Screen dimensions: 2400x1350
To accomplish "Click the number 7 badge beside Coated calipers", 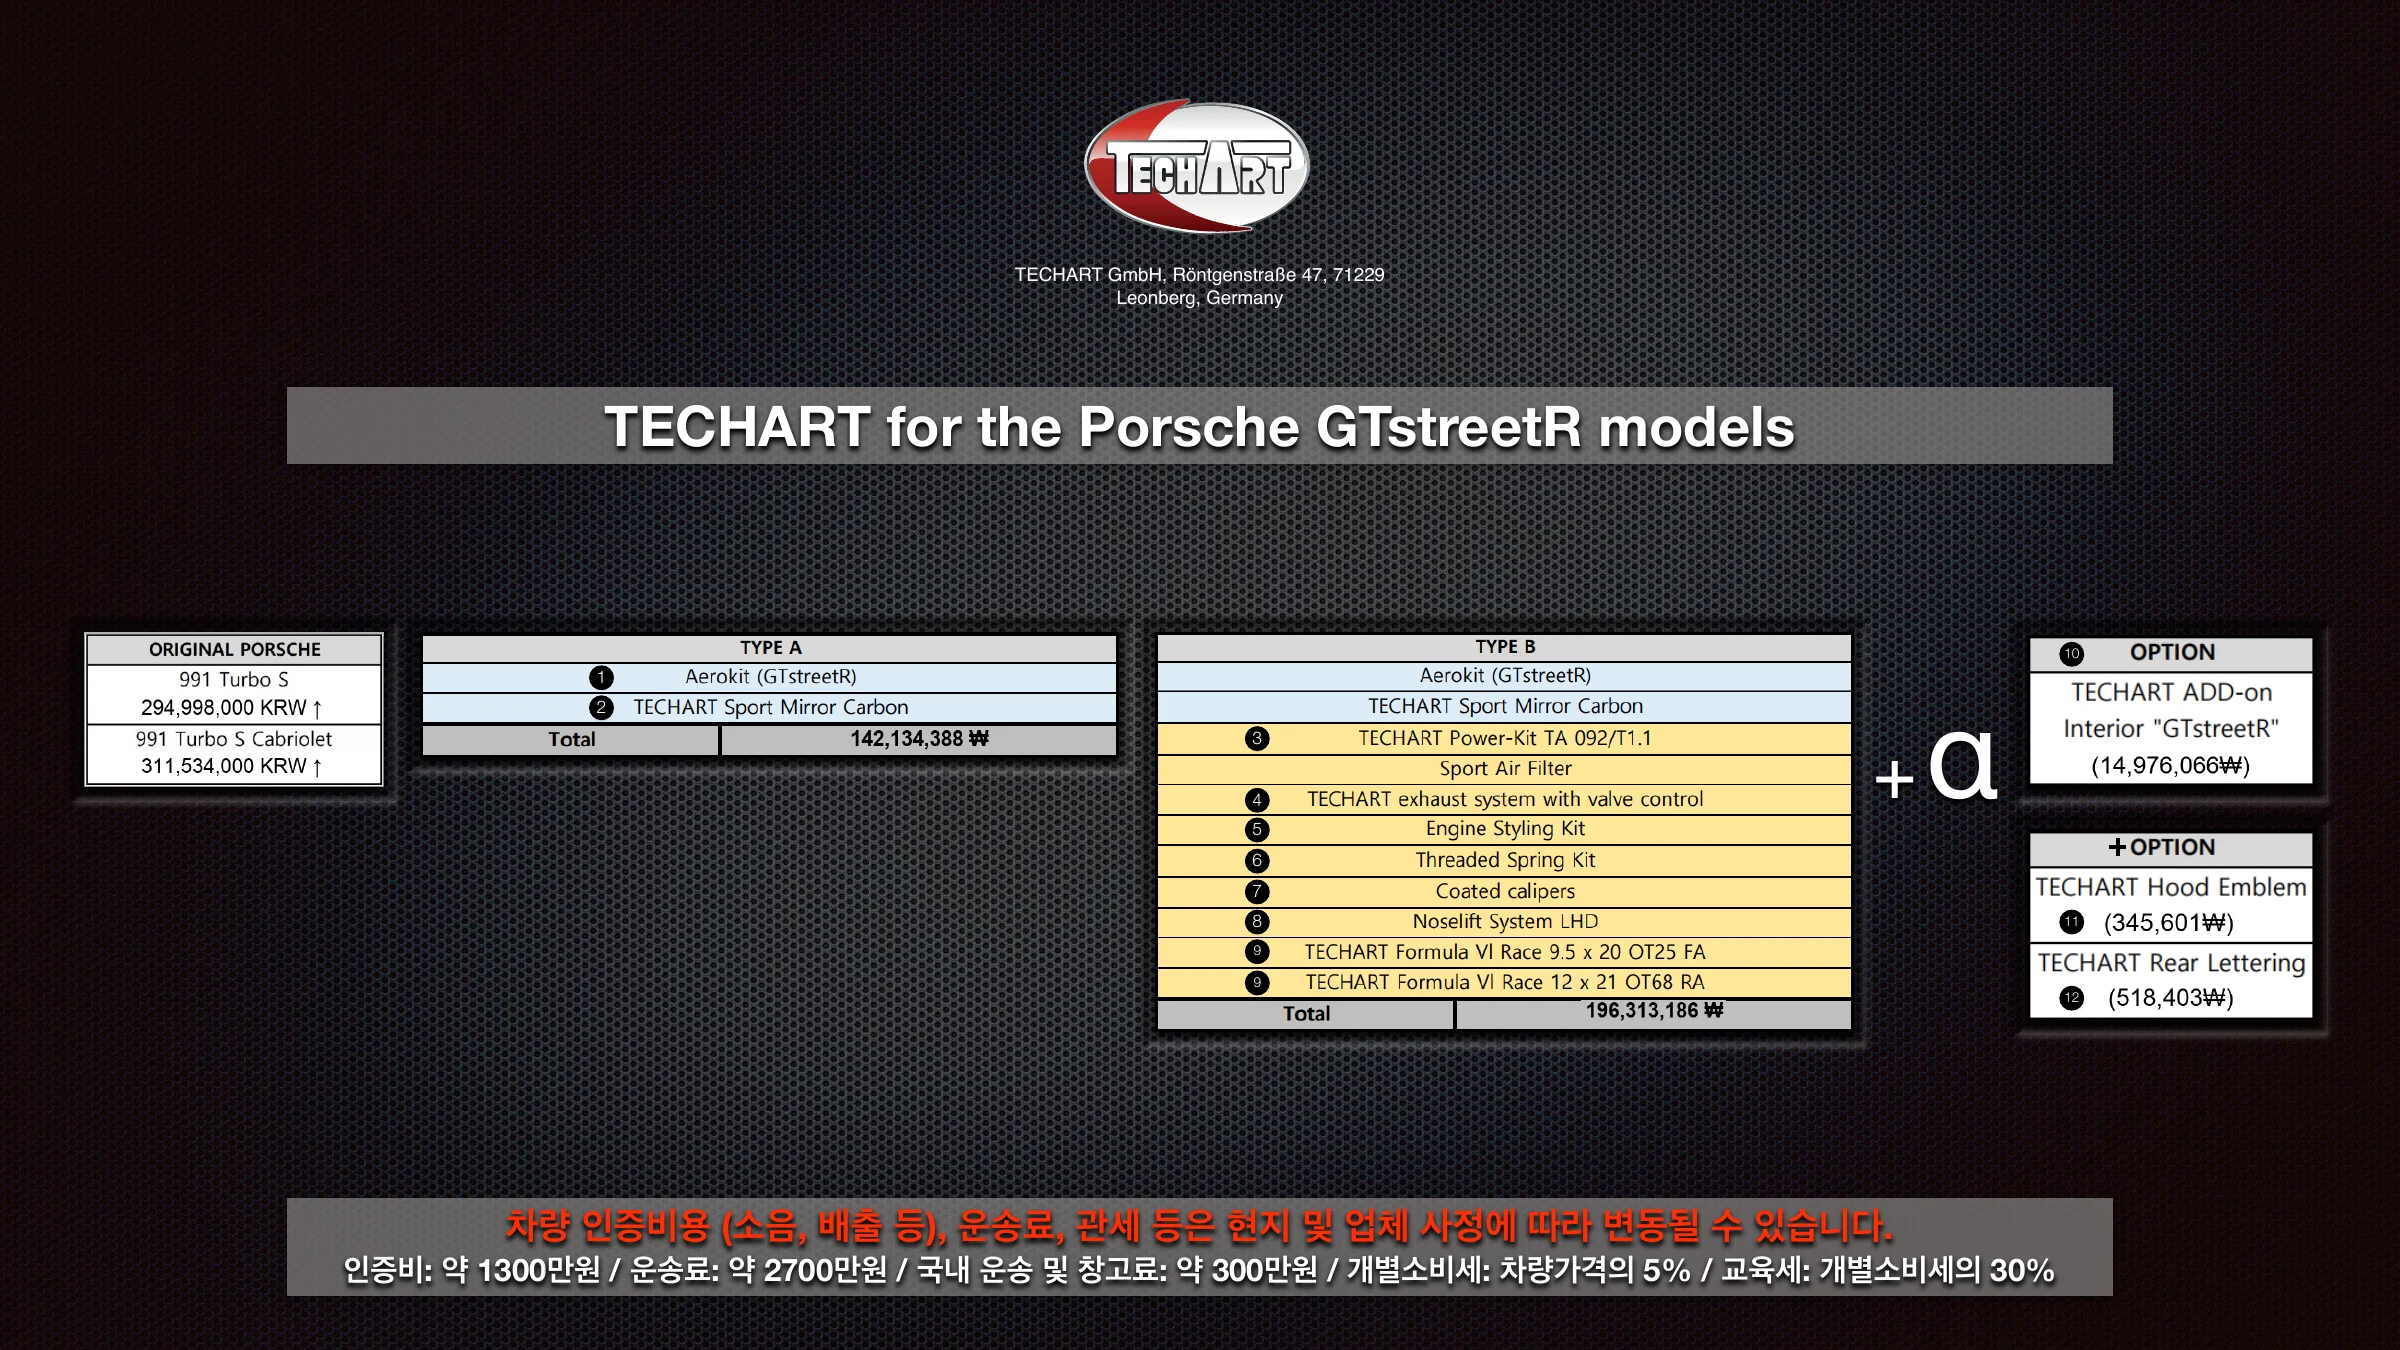I will pos(1257,892).
